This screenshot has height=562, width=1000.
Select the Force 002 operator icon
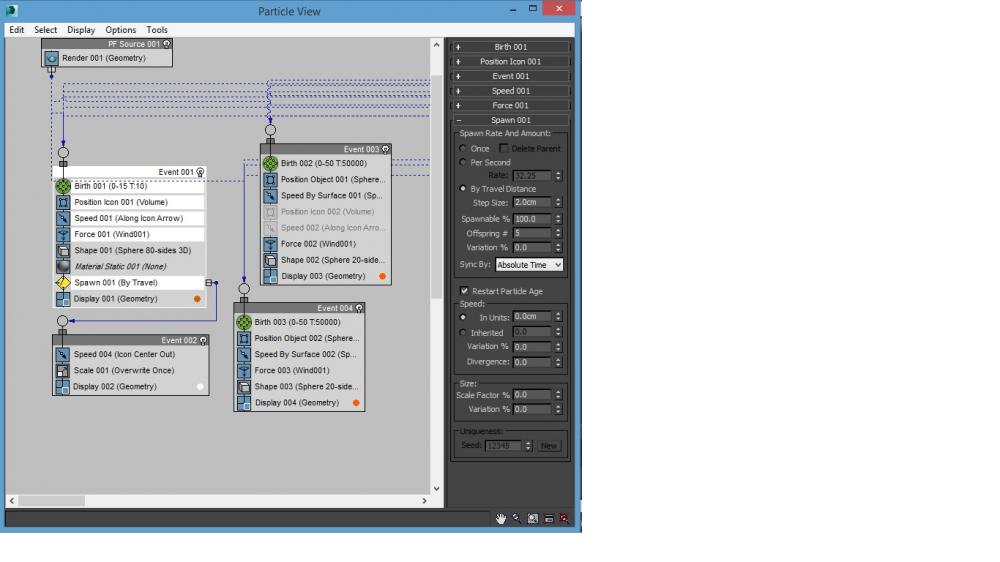point(270,244)
